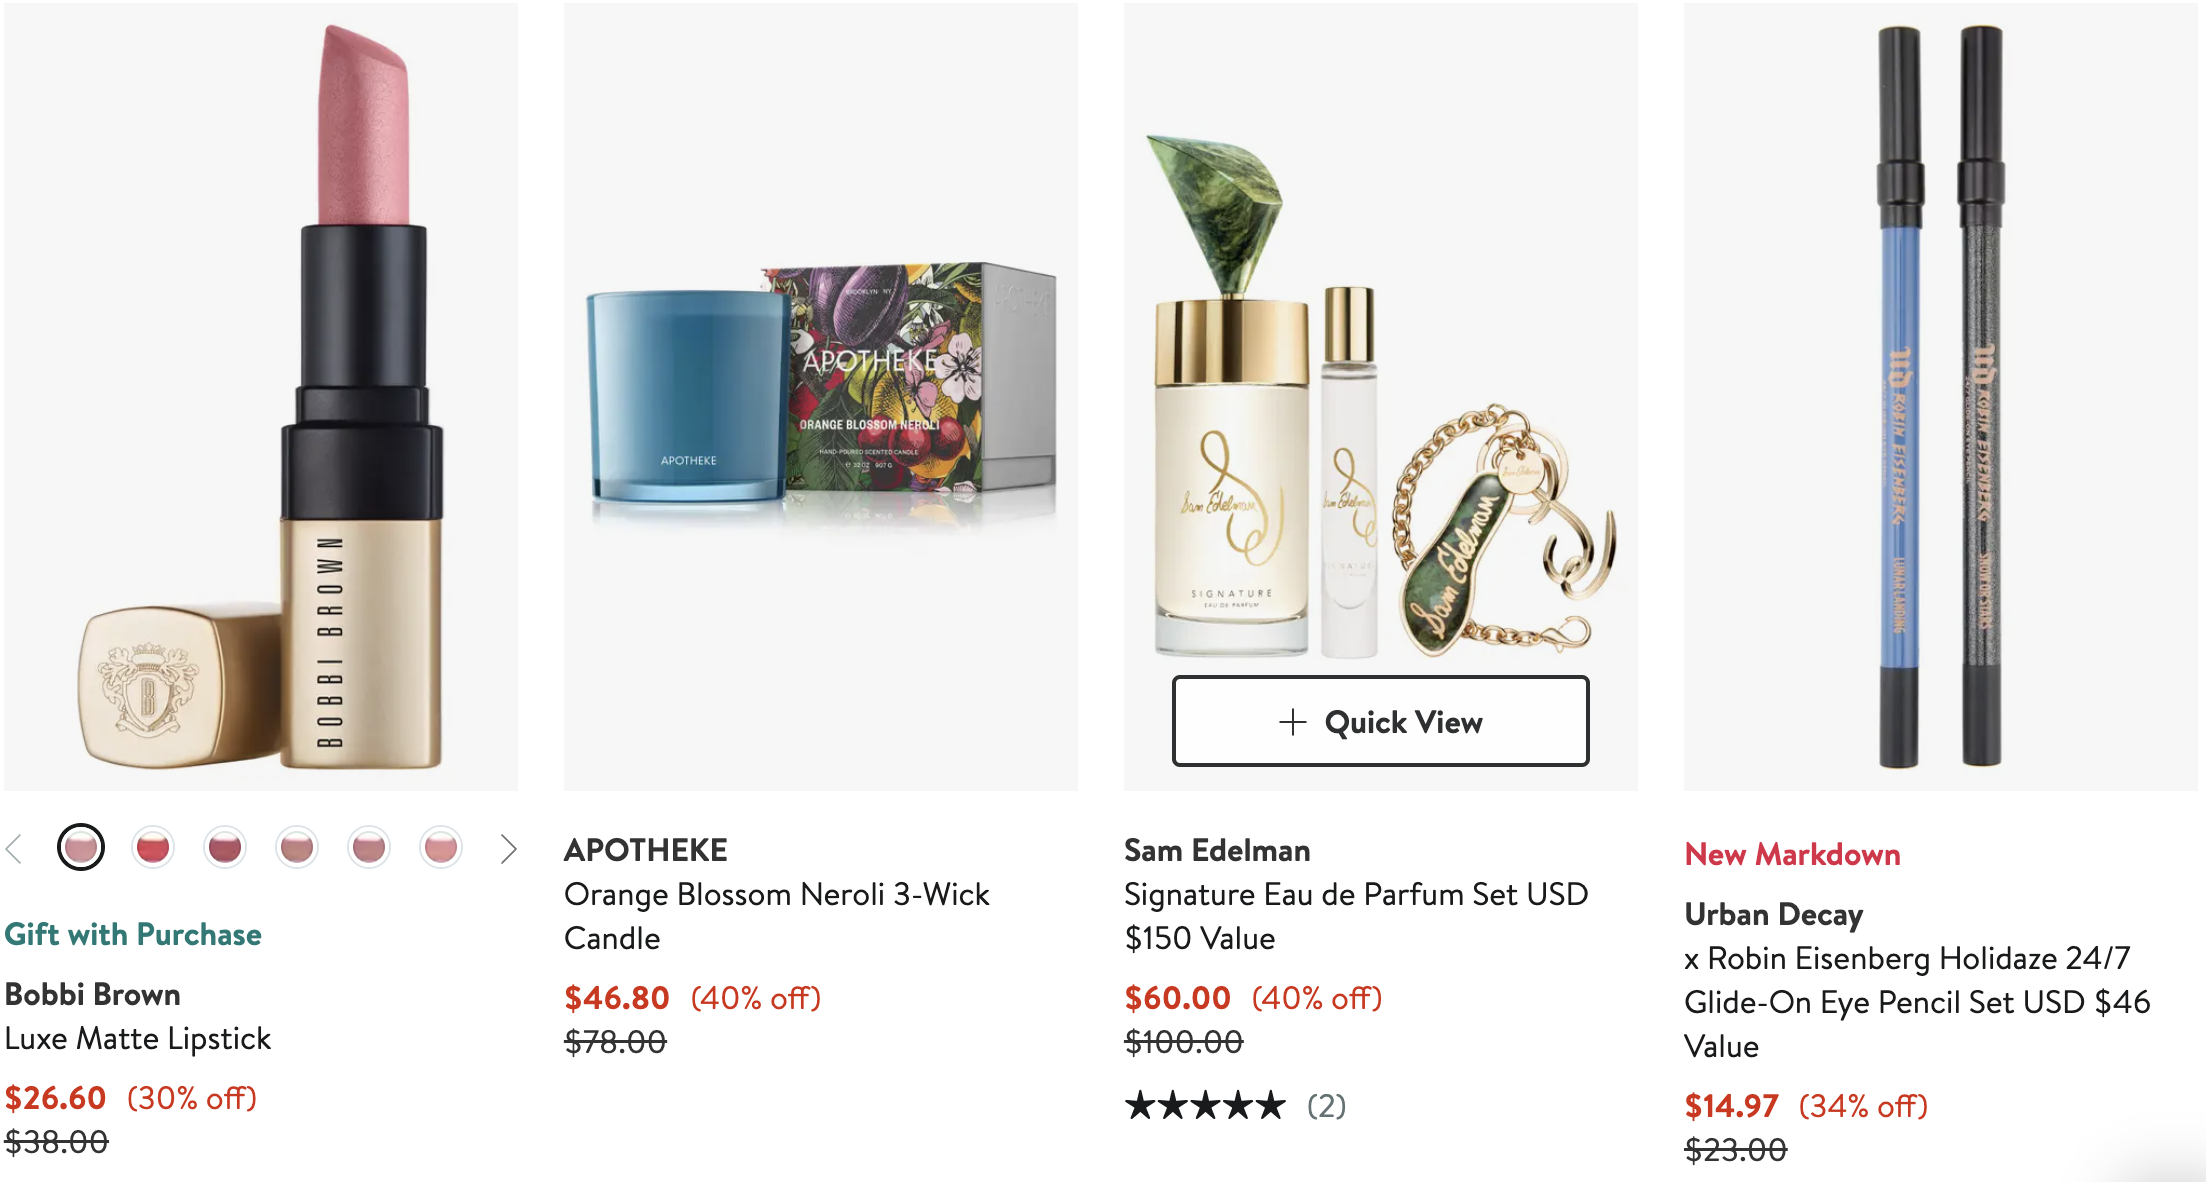Click the Gift with Purchase label
The height and width of the screenshot is (1182, 2206).
(x=133, y=934)
